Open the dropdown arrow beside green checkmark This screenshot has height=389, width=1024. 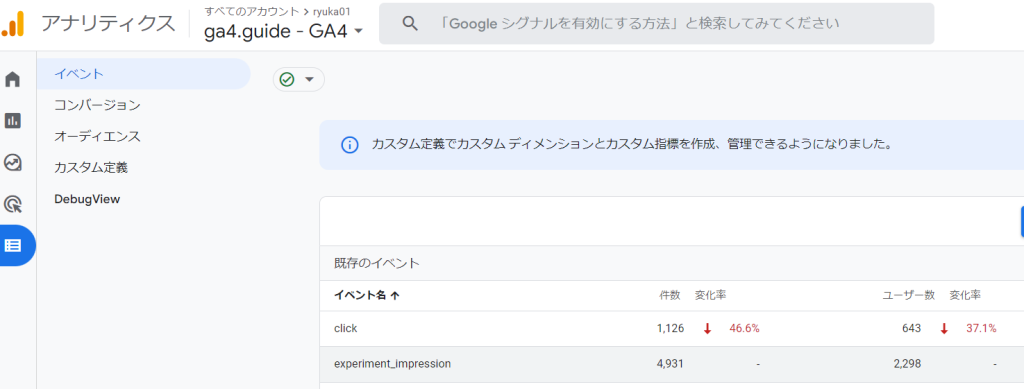click(x=310, y=80)
